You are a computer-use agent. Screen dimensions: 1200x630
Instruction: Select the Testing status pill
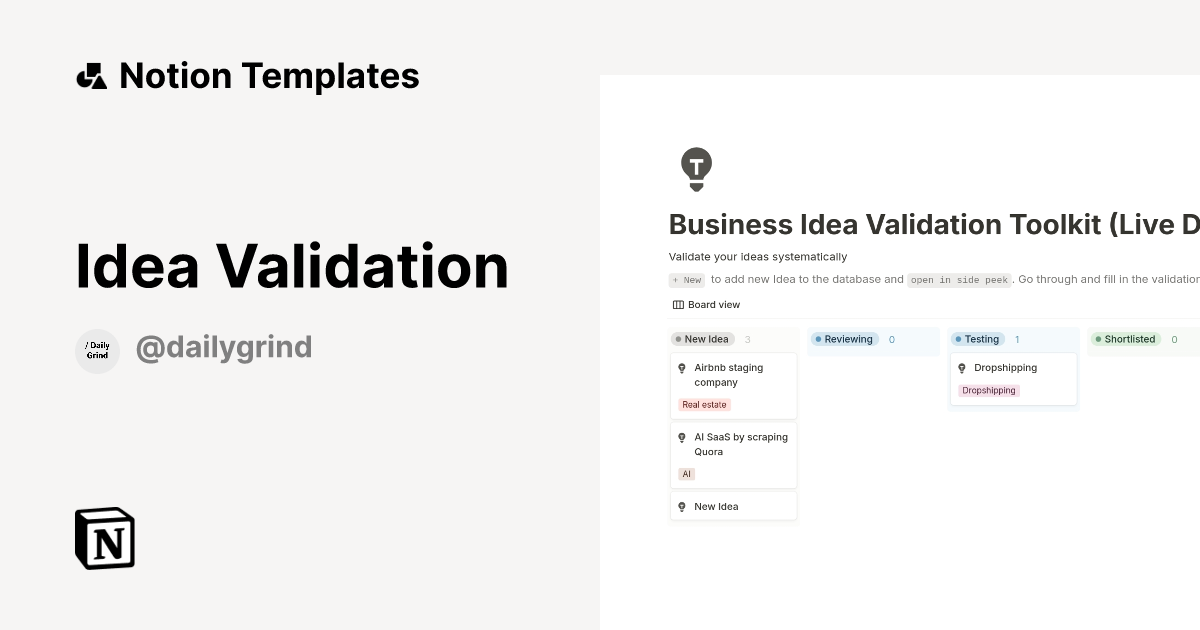click(978, 339)
